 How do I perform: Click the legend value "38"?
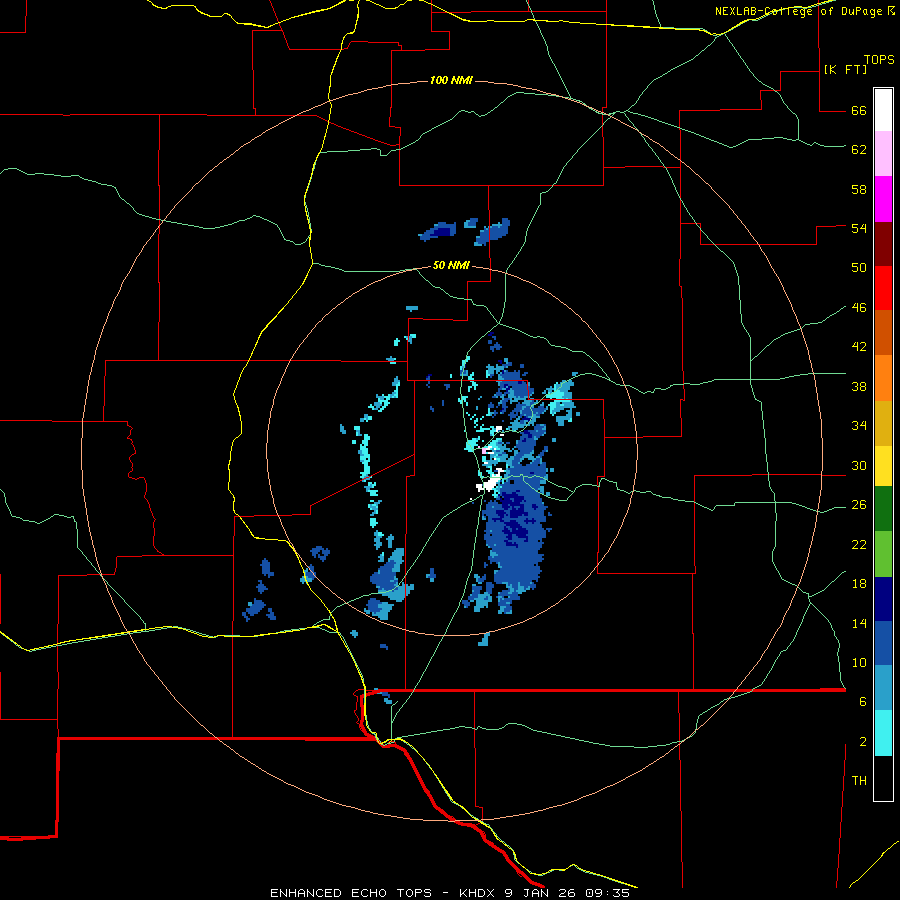859,386
